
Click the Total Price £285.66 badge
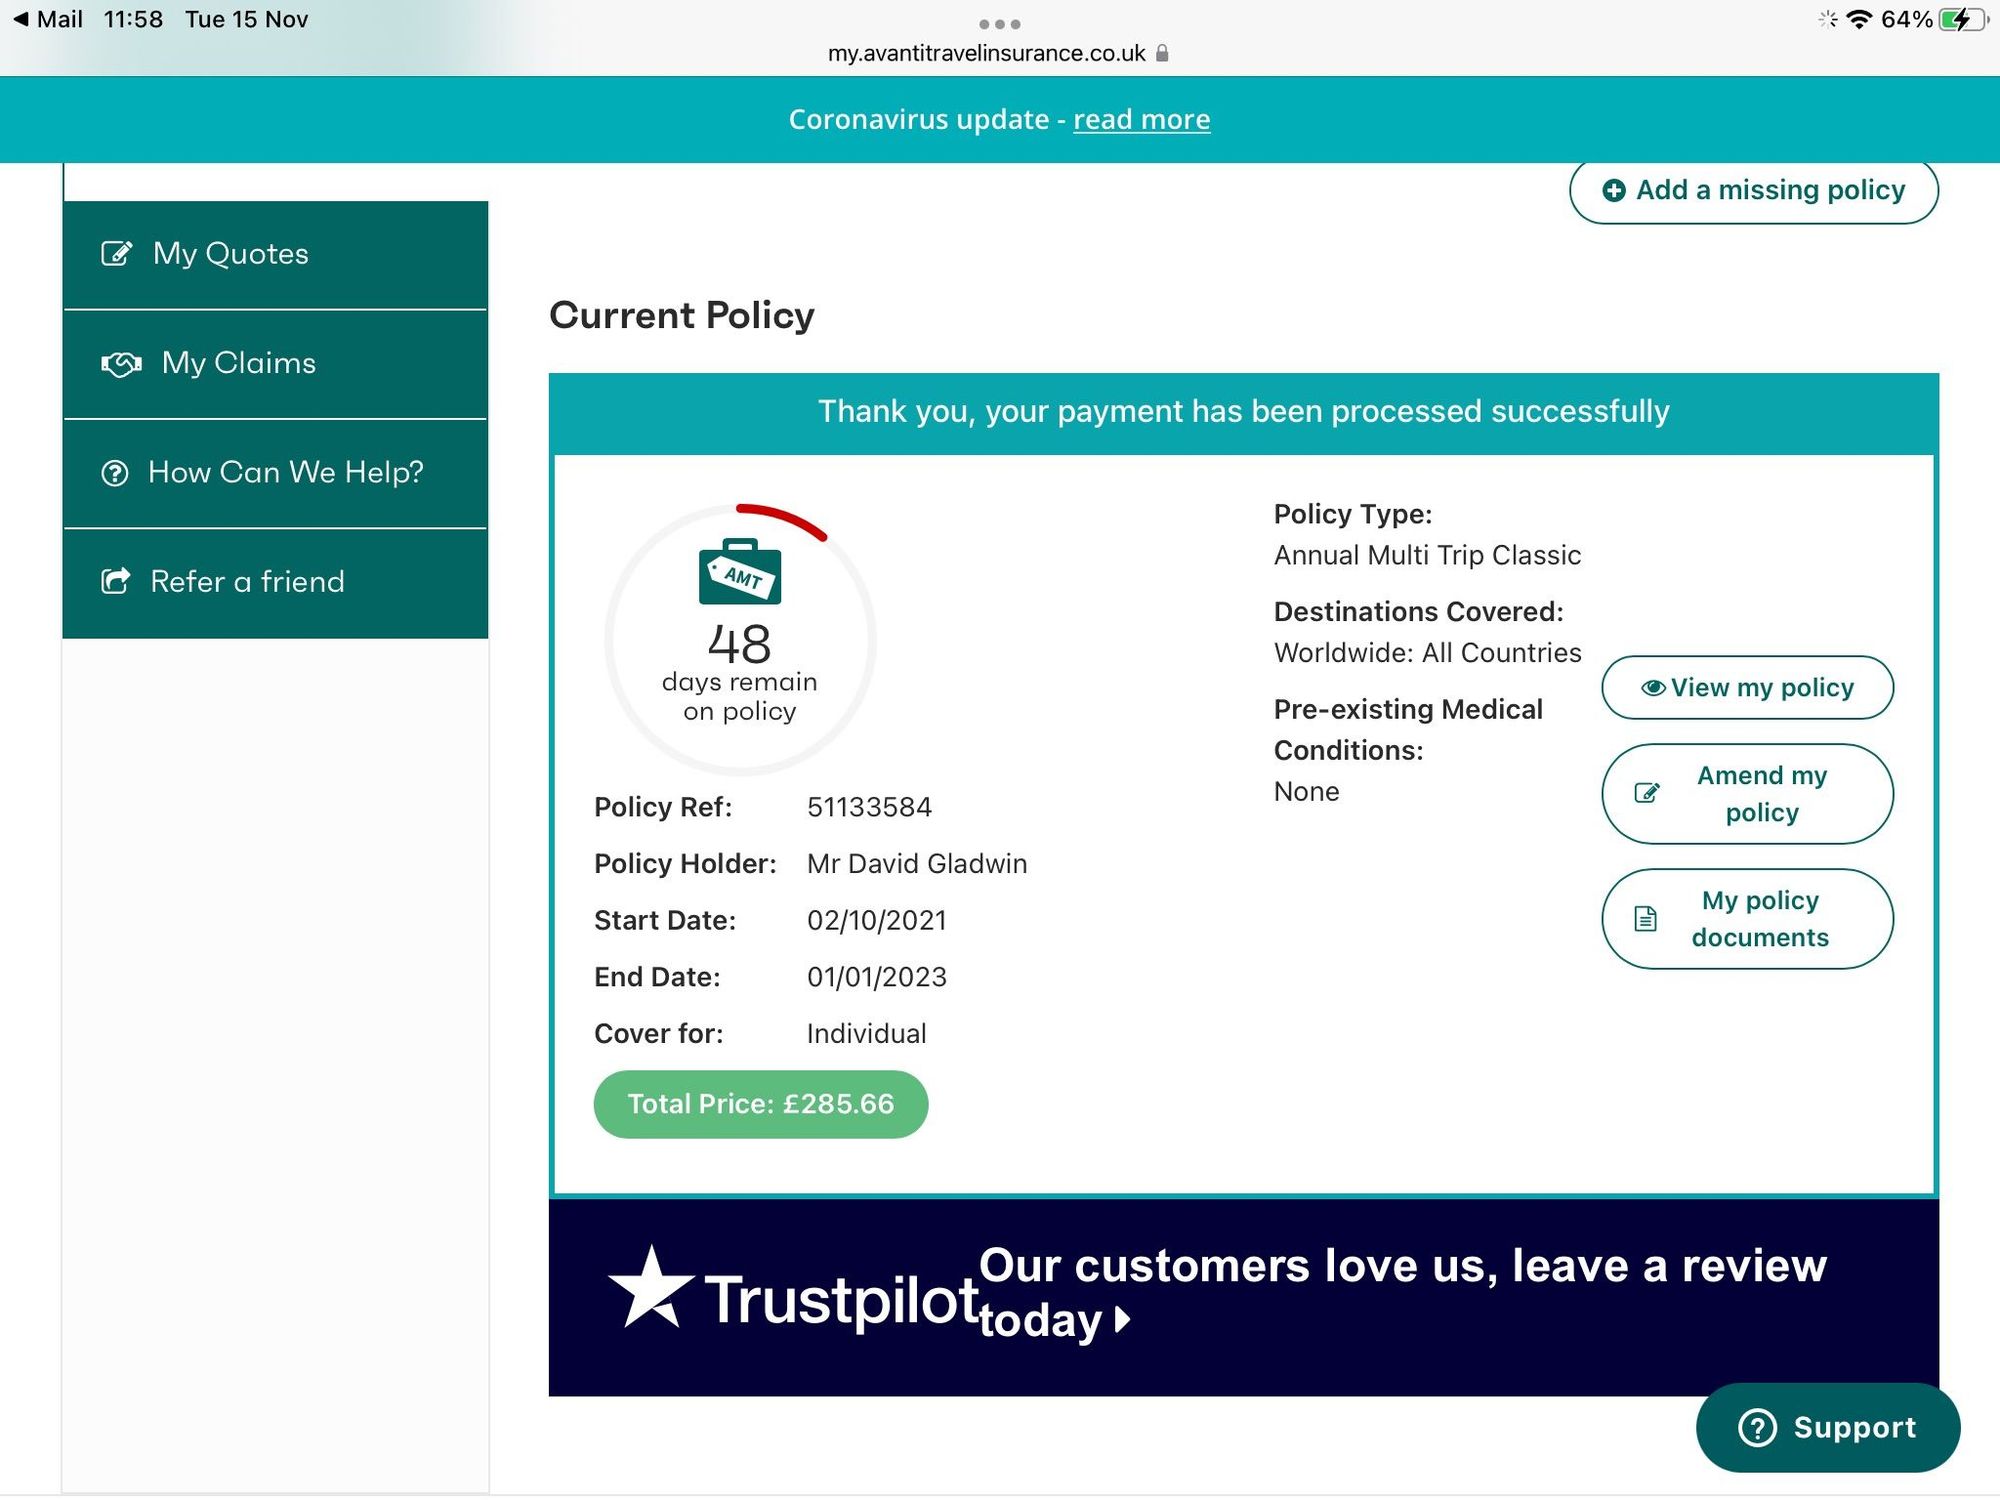[x=760, y=1104]
